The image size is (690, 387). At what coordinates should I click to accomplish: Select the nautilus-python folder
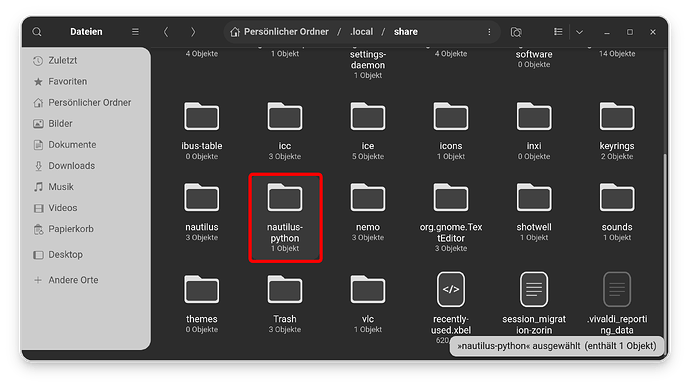(x=285, y=218)
